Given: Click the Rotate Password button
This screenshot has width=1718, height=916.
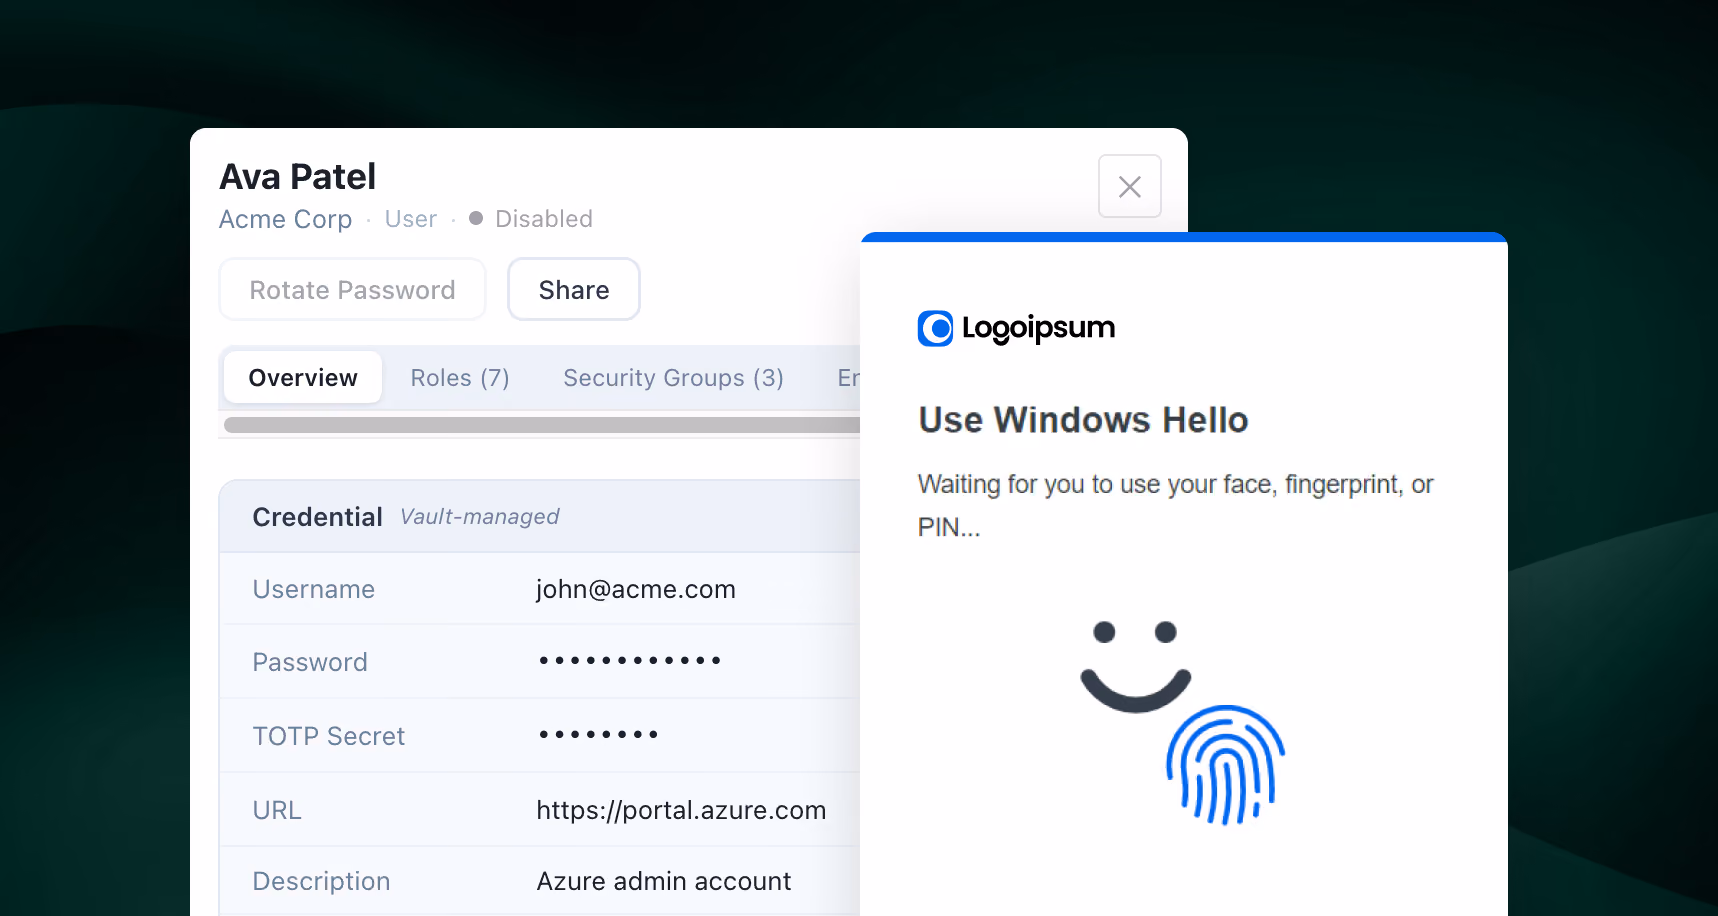Looking at the screenshot, I should 352,290.
